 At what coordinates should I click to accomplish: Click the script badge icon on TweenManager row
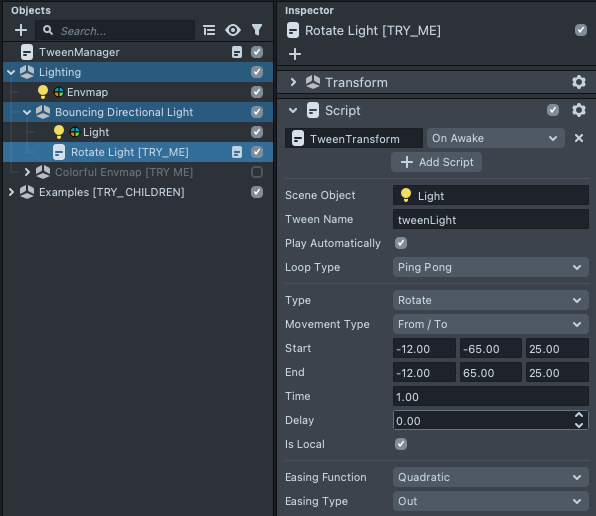pyautogui.click(x=237, y=52)
